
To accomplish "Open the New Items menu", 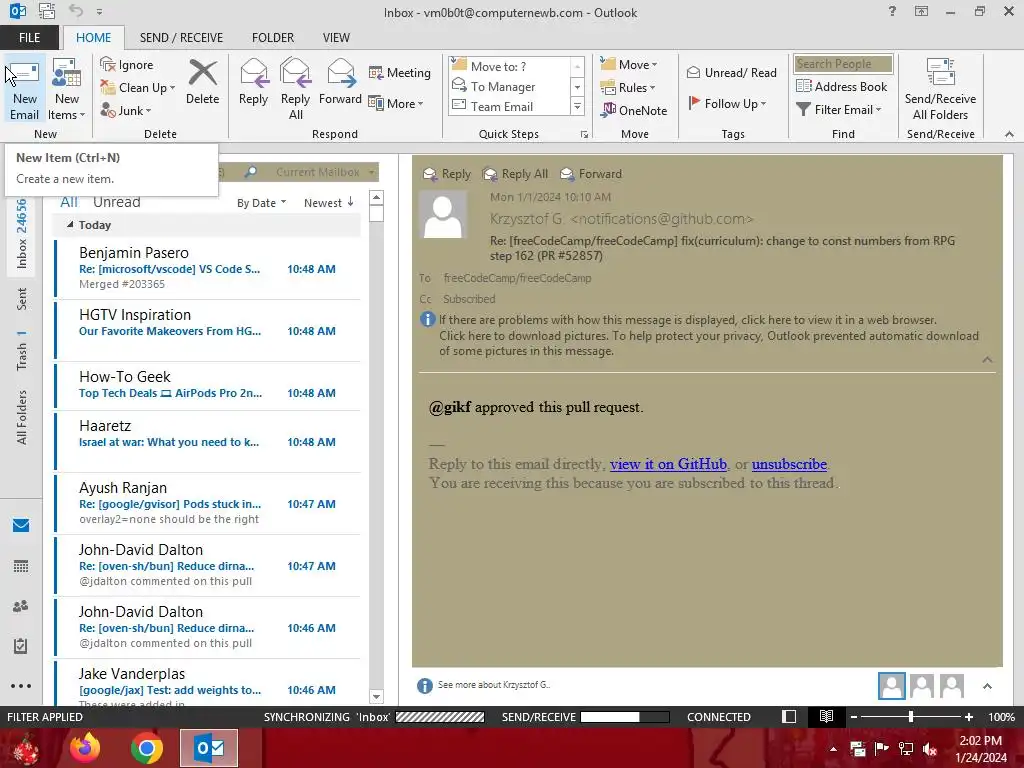I will click(67, 89).
